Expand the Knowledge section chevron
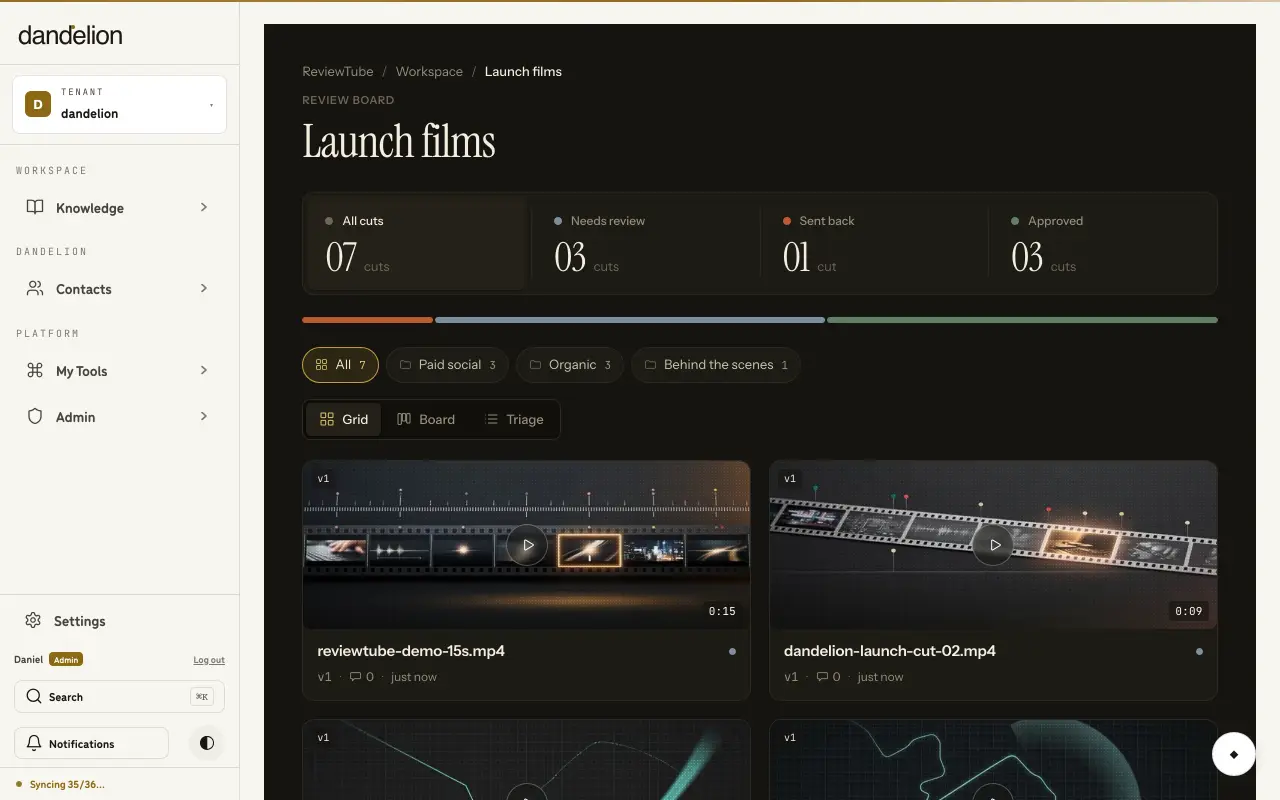Image resolution: width=1280 pixels, height=800 pixels. pos(204,207)
